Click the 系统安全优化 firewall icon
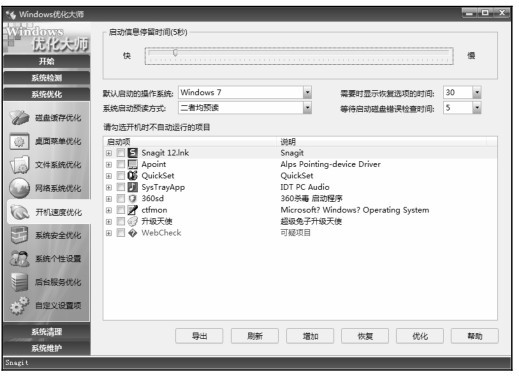The image size is (519, 376). (x=19, y=235)
